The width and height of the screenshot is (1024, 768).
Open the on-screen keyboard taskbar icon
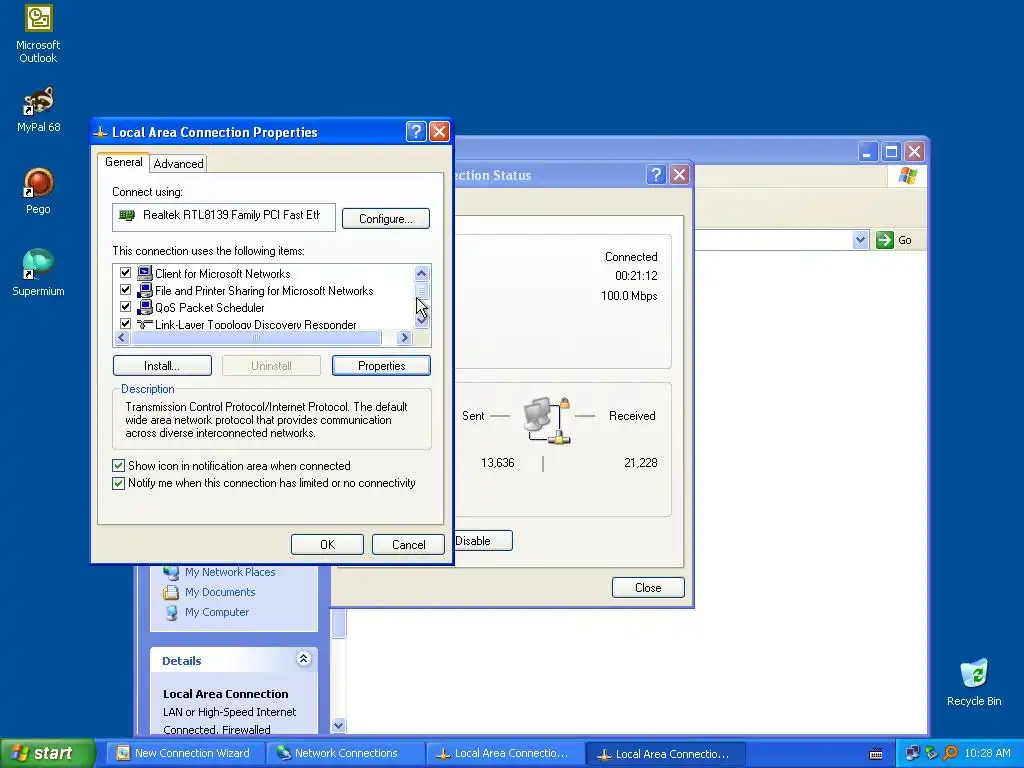click(876, 754)
